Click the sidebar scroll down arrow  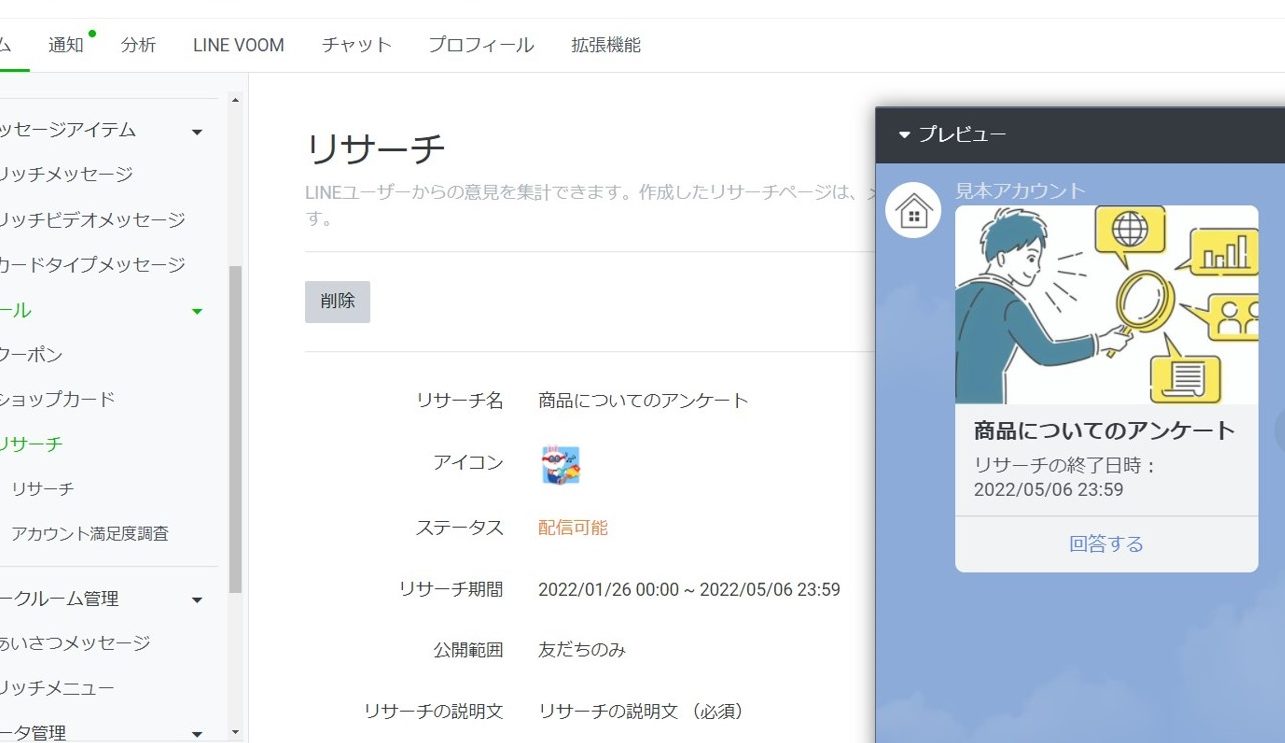pos(236,733)
